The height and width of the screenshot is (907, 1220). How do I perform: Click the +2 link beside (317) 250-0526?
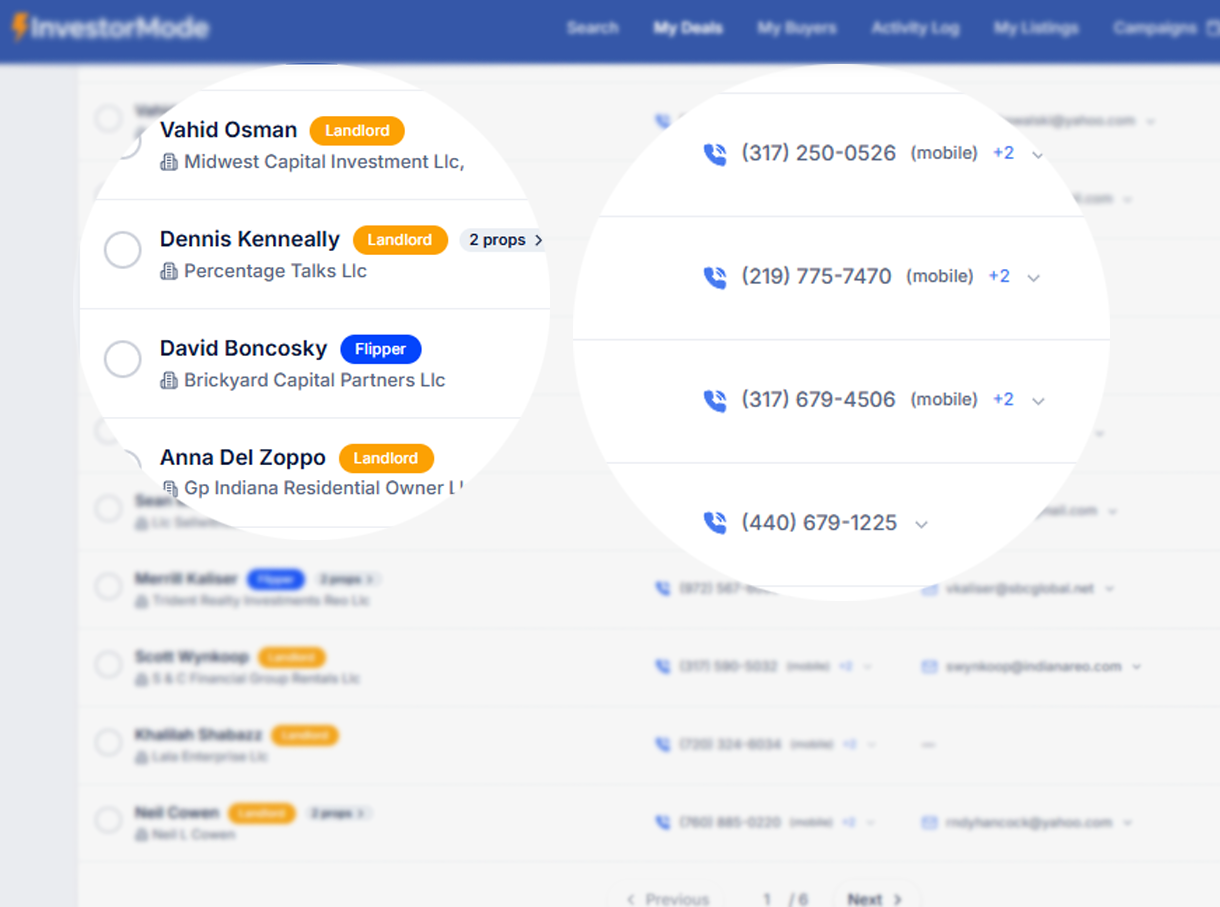coord(1003,153)
